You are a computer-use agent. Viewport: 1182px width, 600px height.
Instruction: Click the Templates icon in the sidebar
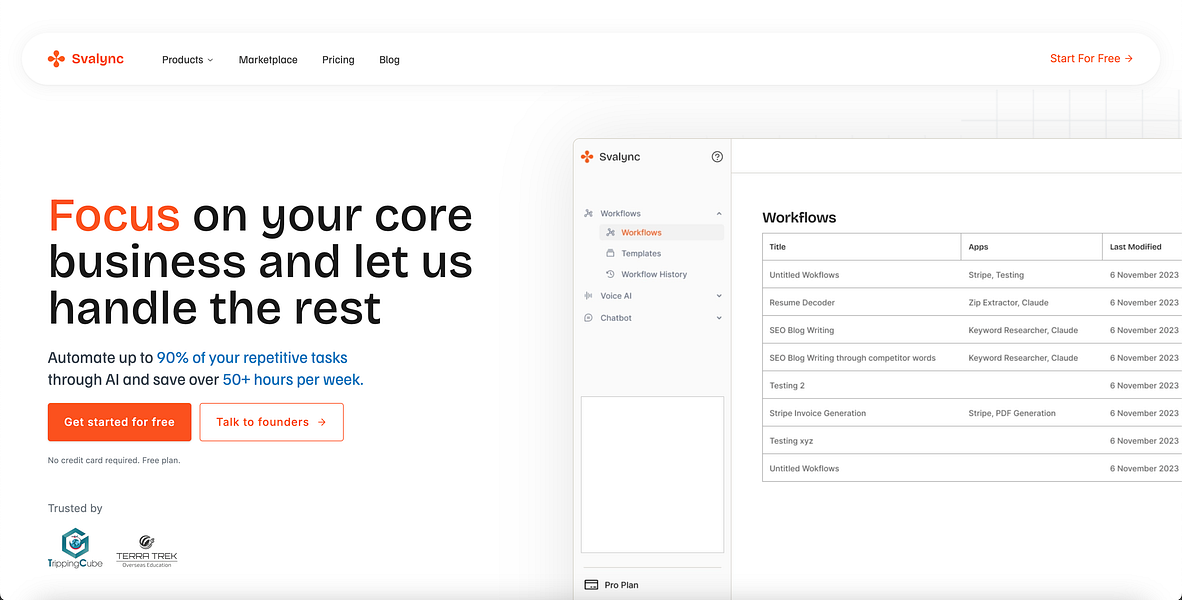[611, 253]
